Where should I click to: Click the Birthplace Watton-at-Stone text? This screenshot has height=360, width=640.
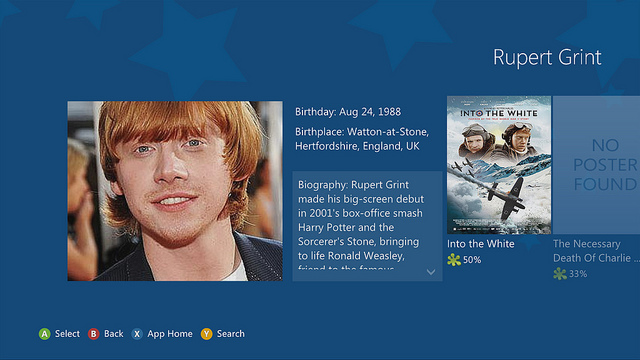362,139
